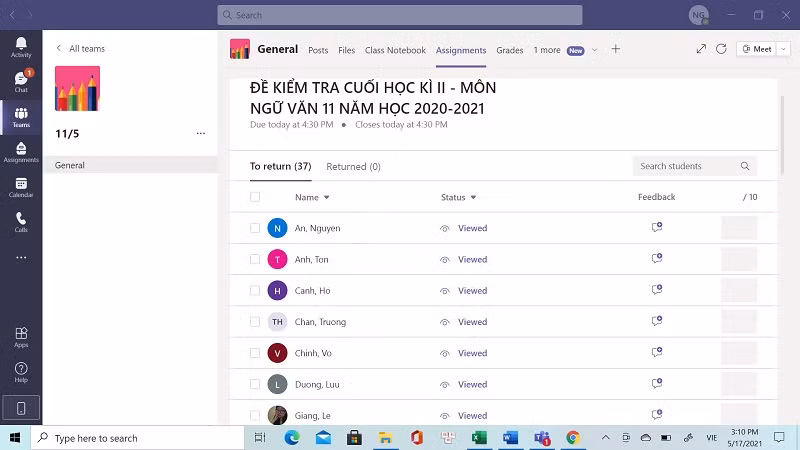Expand the tab to full screen

[701, 49]
